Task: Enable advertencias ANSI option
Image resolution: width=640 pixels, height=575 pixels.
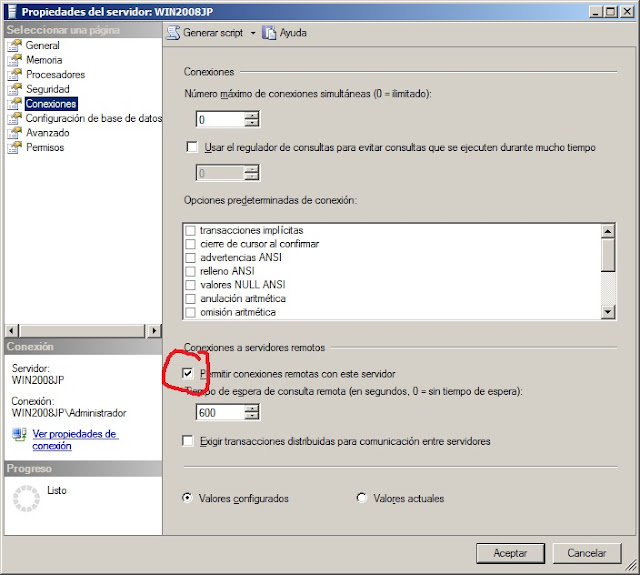Action: pos(191,258)
